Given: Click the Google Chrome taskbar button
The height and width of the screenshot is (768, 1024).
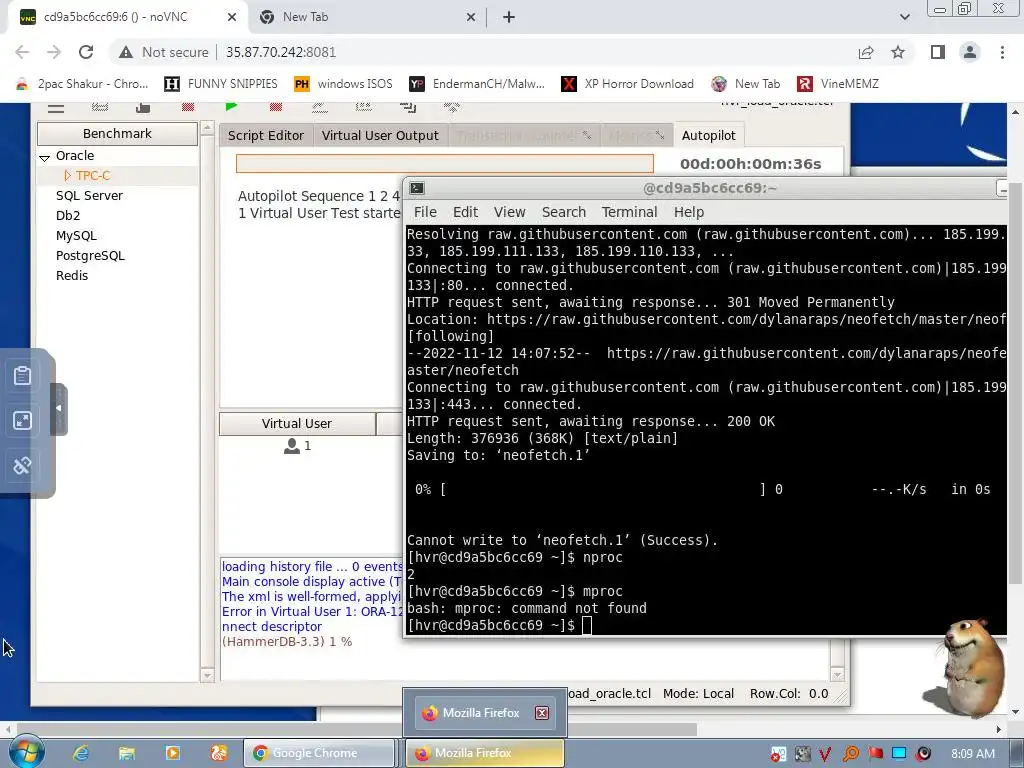Looking at the screenshot, I should (x=319, y=753).
